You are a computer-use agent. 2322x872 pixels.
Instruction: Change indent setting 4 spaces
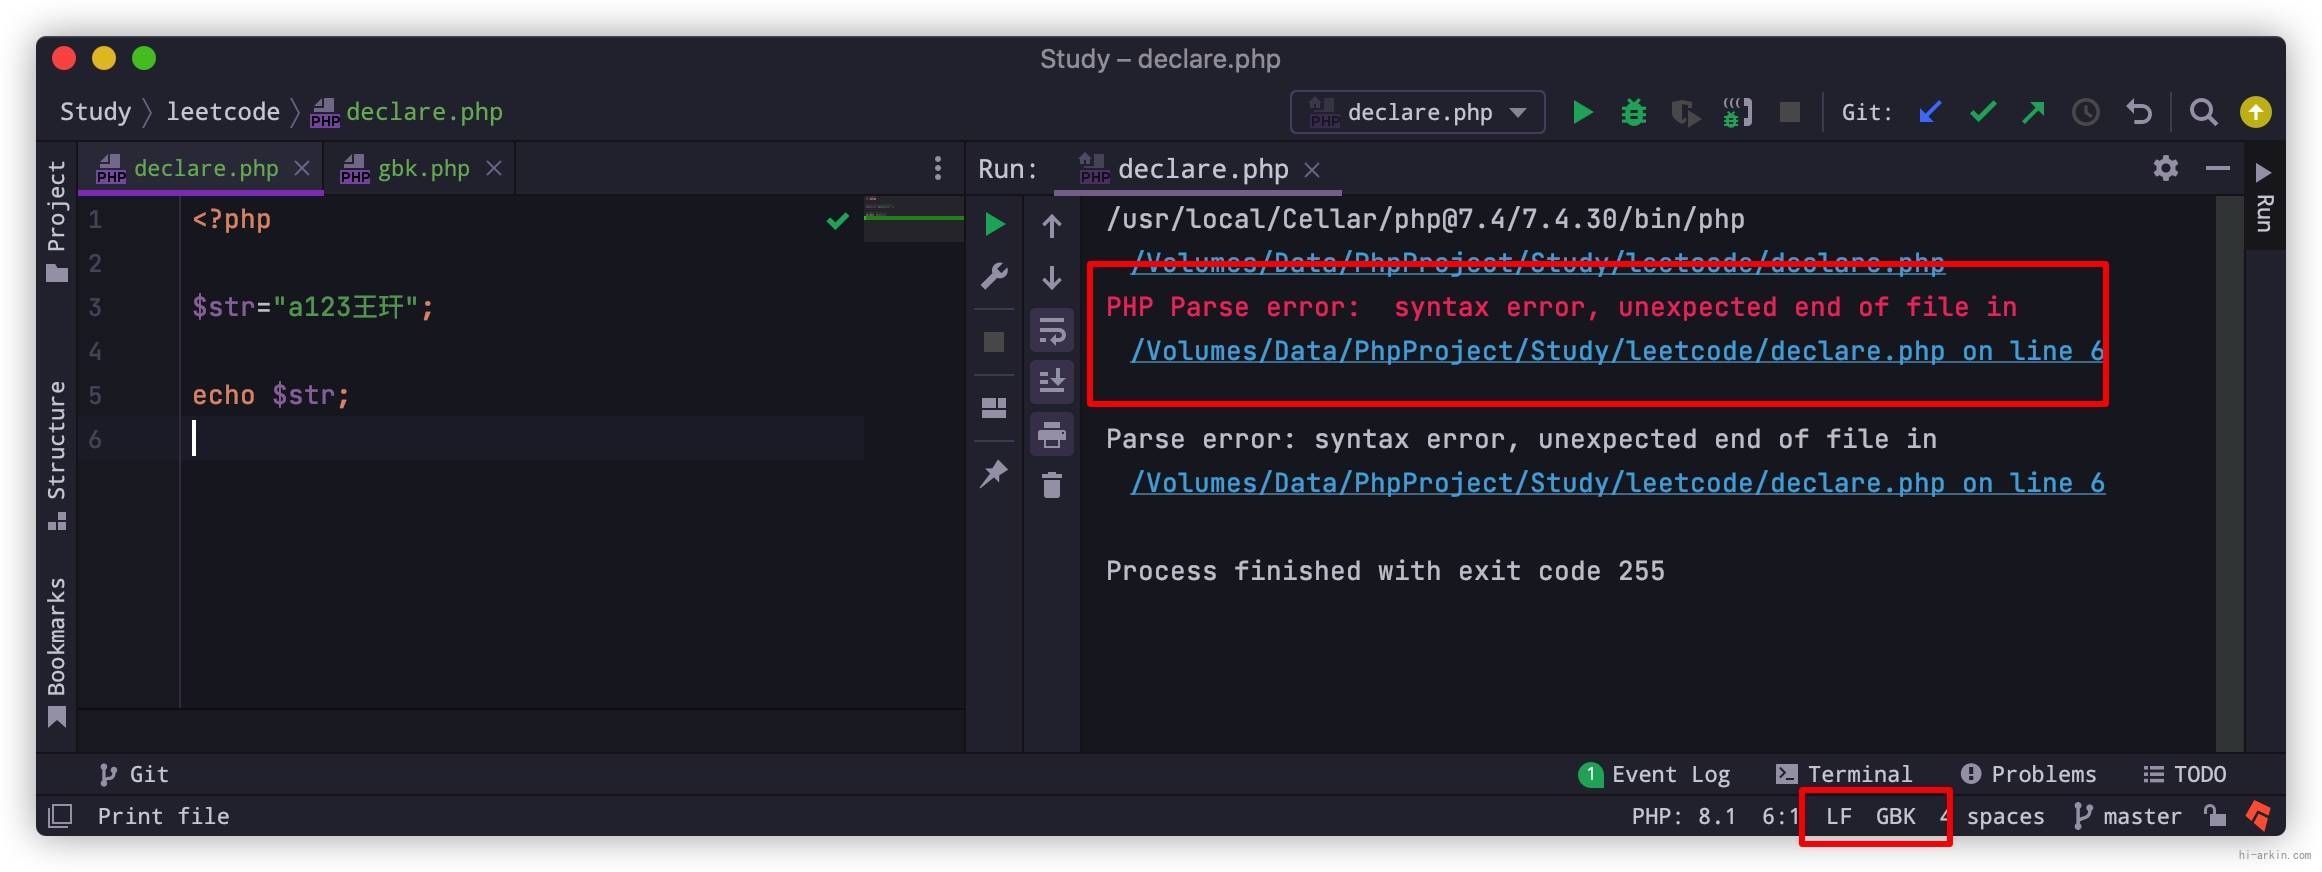coord(1992,816)
